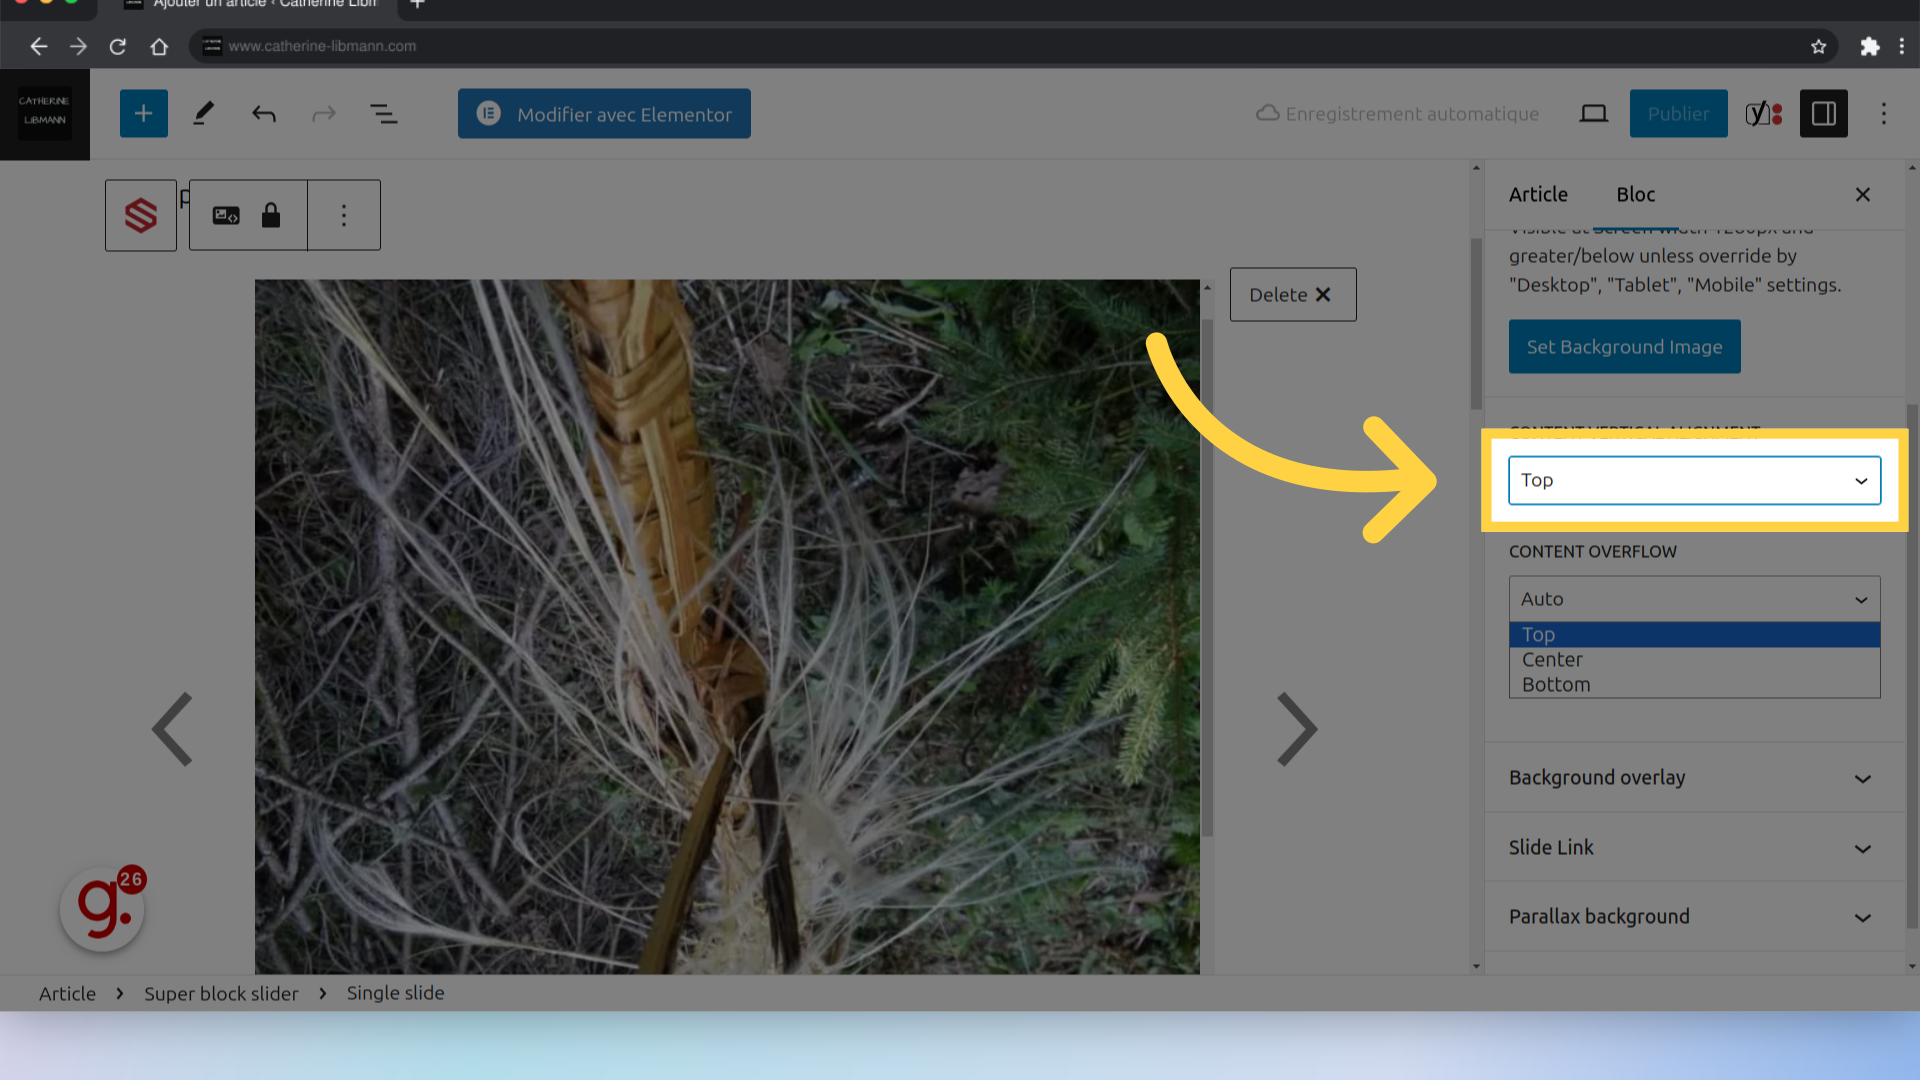The image size is (1920, 1080).
Task: Expand the Slide Link section
Action: click(x=1695, y=847)
